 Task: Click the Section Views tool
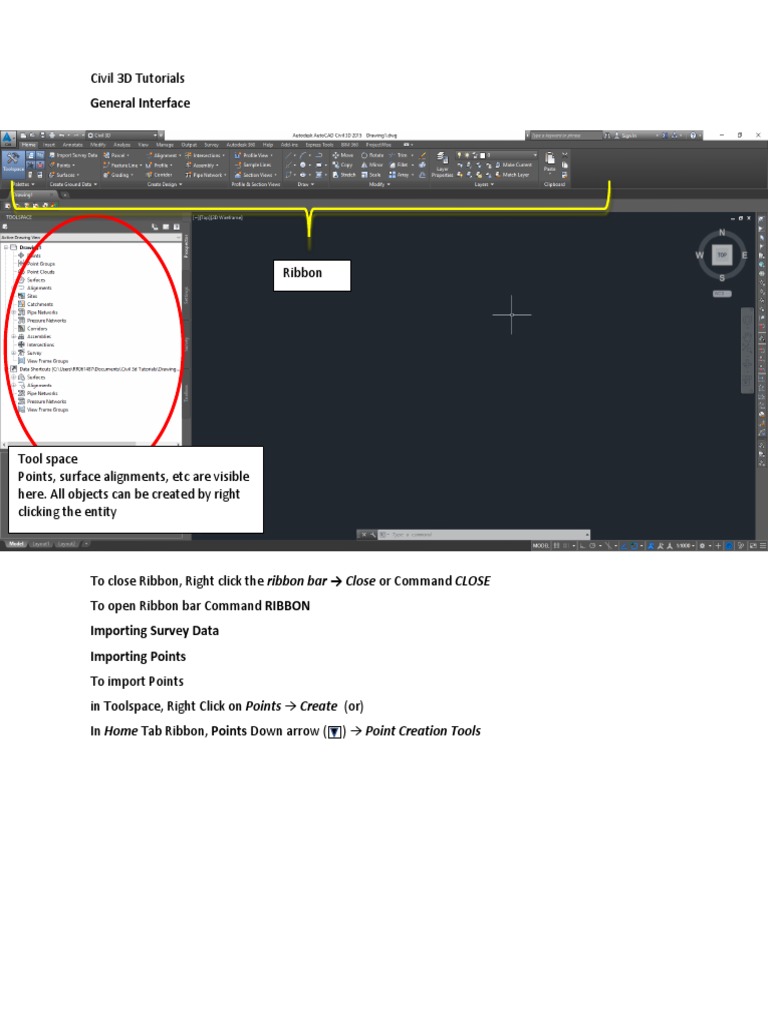coord(255,175)
